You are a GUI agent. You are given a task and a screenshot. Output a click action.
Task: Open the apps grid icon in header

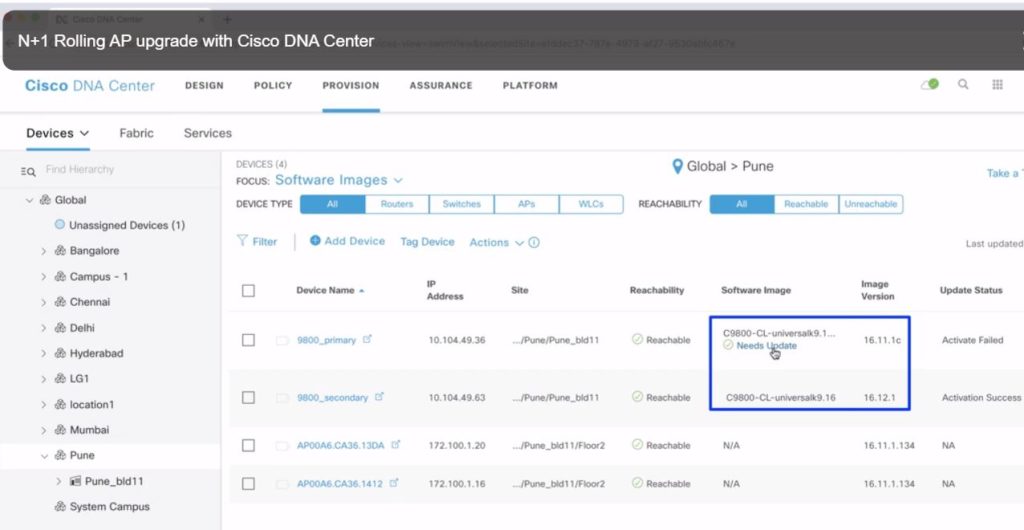tap(997, 85)
